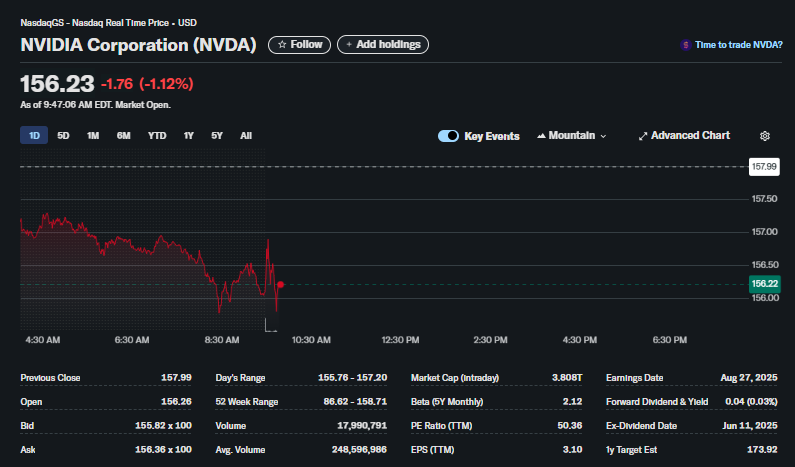Click EPS (TTM) value 3.10

572,450
